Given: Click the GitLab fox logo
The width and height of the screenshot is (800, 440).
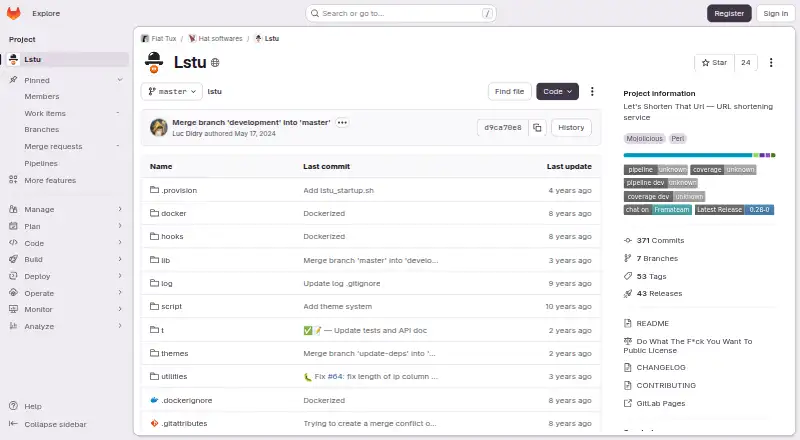Looking at the screenshot, I should coord(14,13).
